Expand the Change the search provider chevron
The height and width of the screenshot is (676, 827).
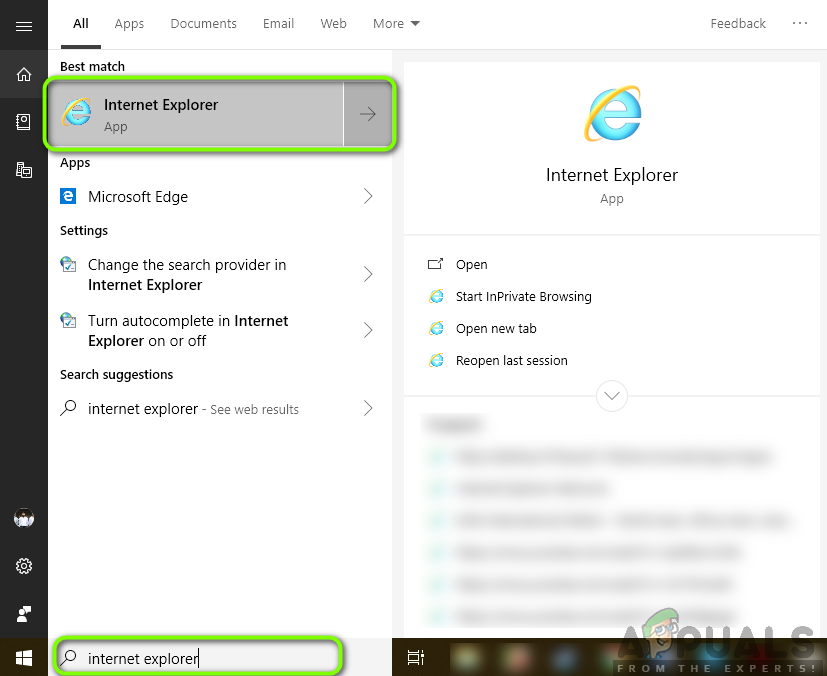pos(368,274)
